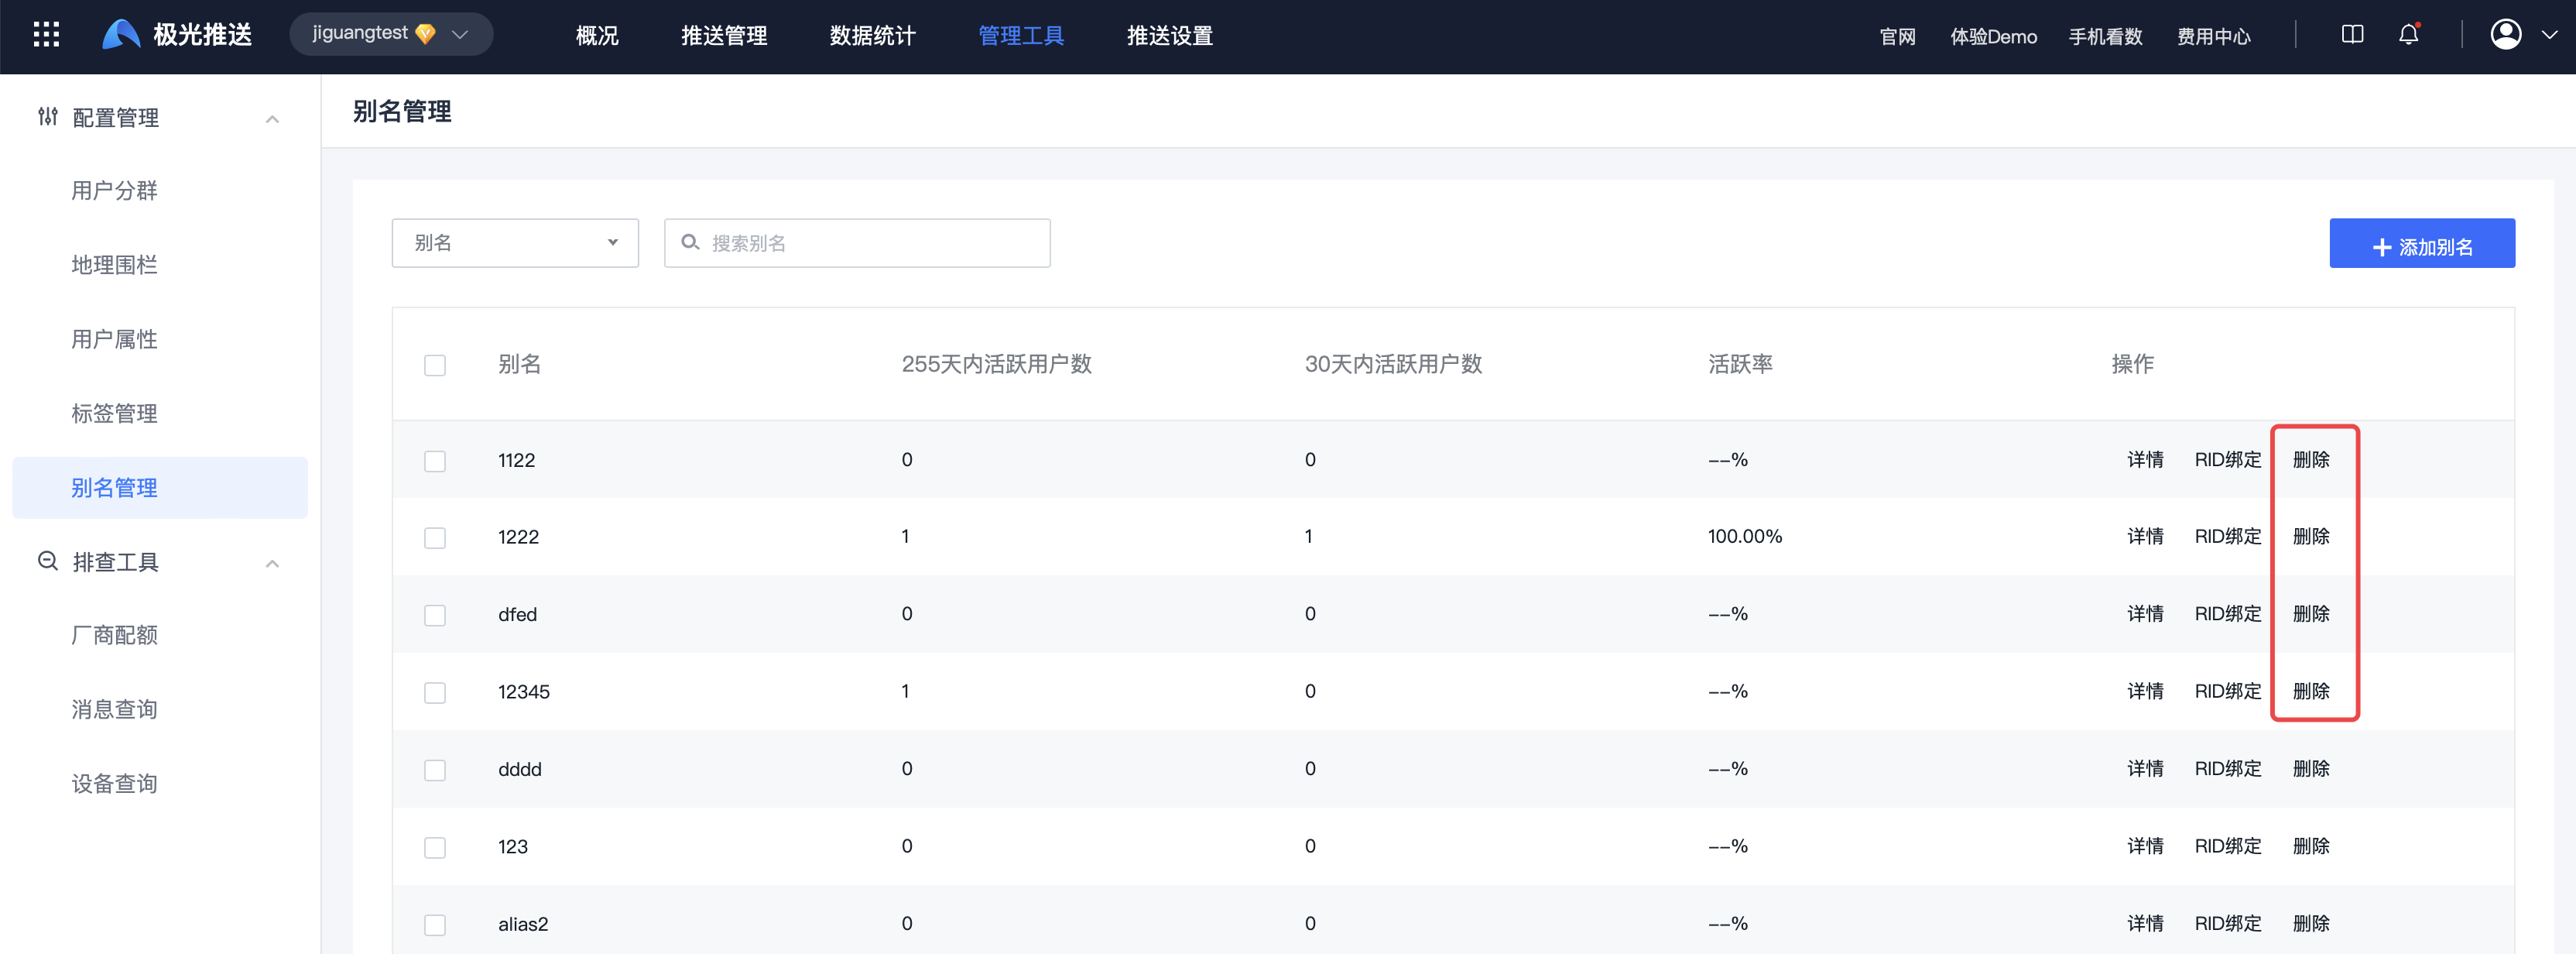Open the 费用中心 link
2576x954 pixels.
2213,37
